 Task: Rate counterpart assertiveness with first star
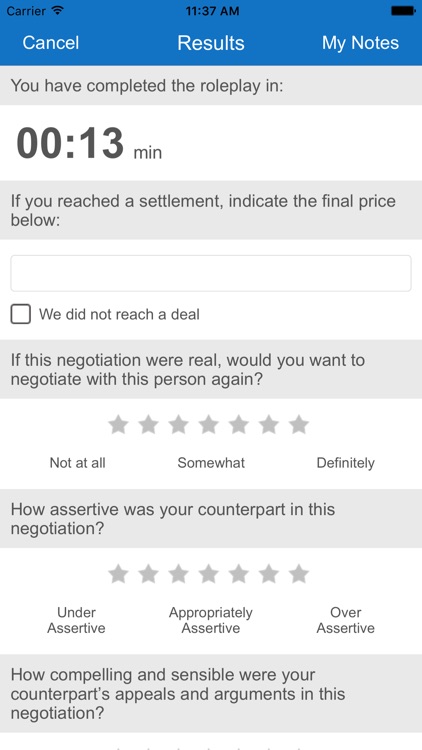tap(118, 574)
